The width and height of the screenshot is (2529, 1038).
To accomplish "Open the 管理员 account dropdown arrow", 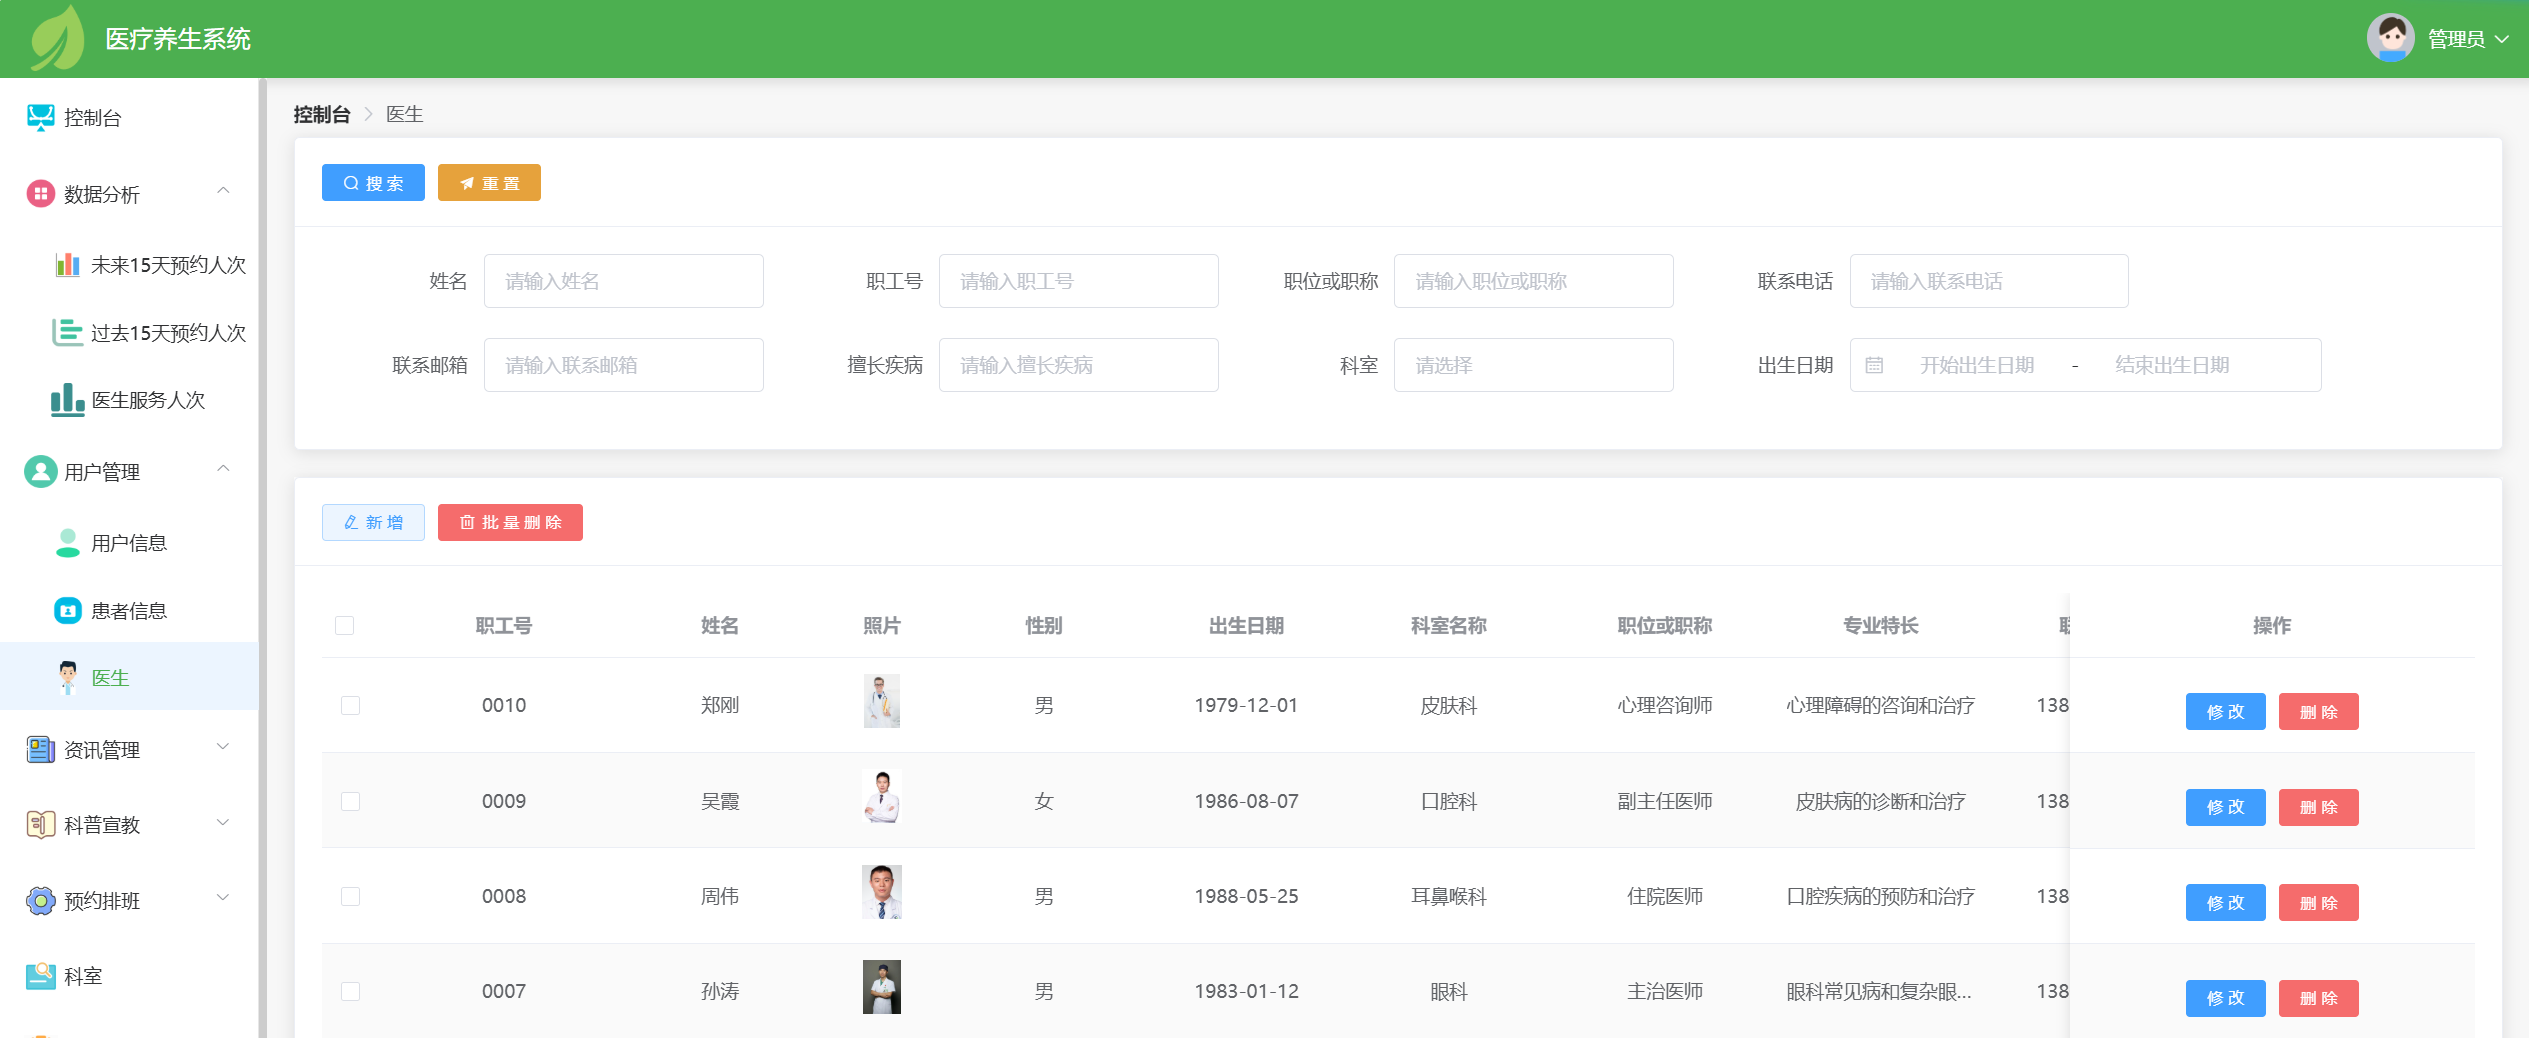I will (x=2502, y=39).
